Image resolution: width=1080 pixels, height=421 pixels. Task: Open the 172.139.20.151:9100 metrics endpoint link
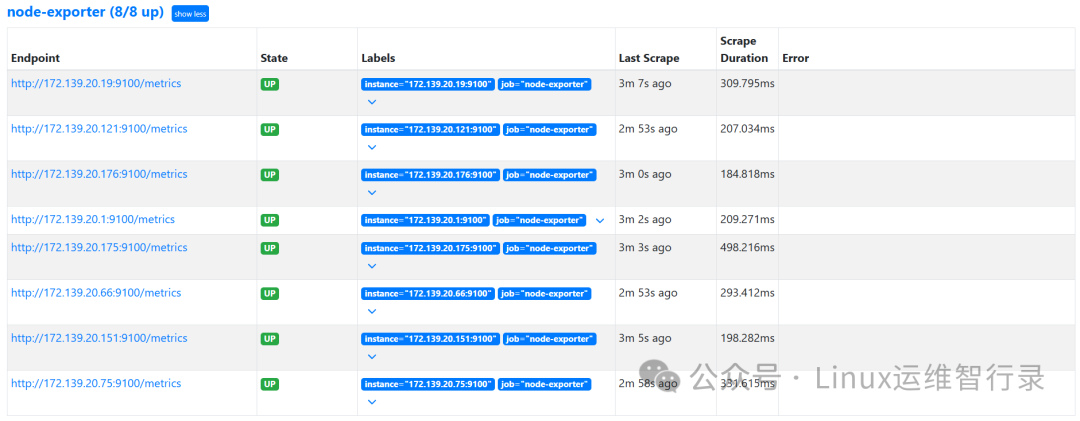coord(99,338)
